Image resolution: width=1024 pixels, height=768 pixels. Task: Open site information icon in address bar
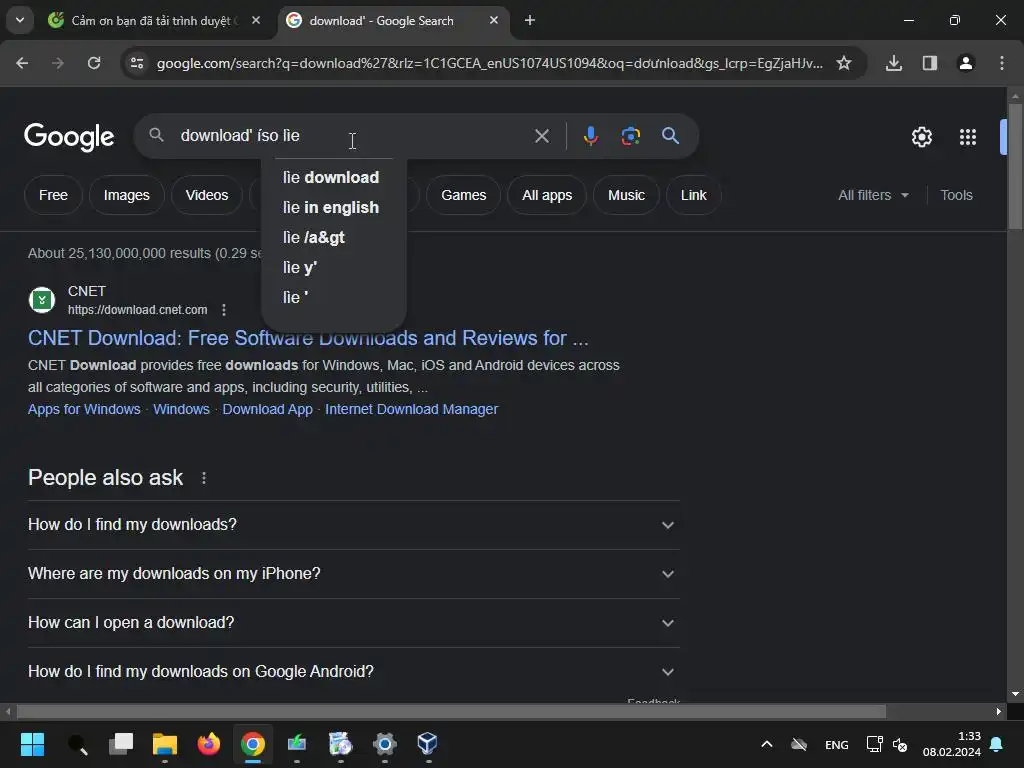[x=137, y=63]
